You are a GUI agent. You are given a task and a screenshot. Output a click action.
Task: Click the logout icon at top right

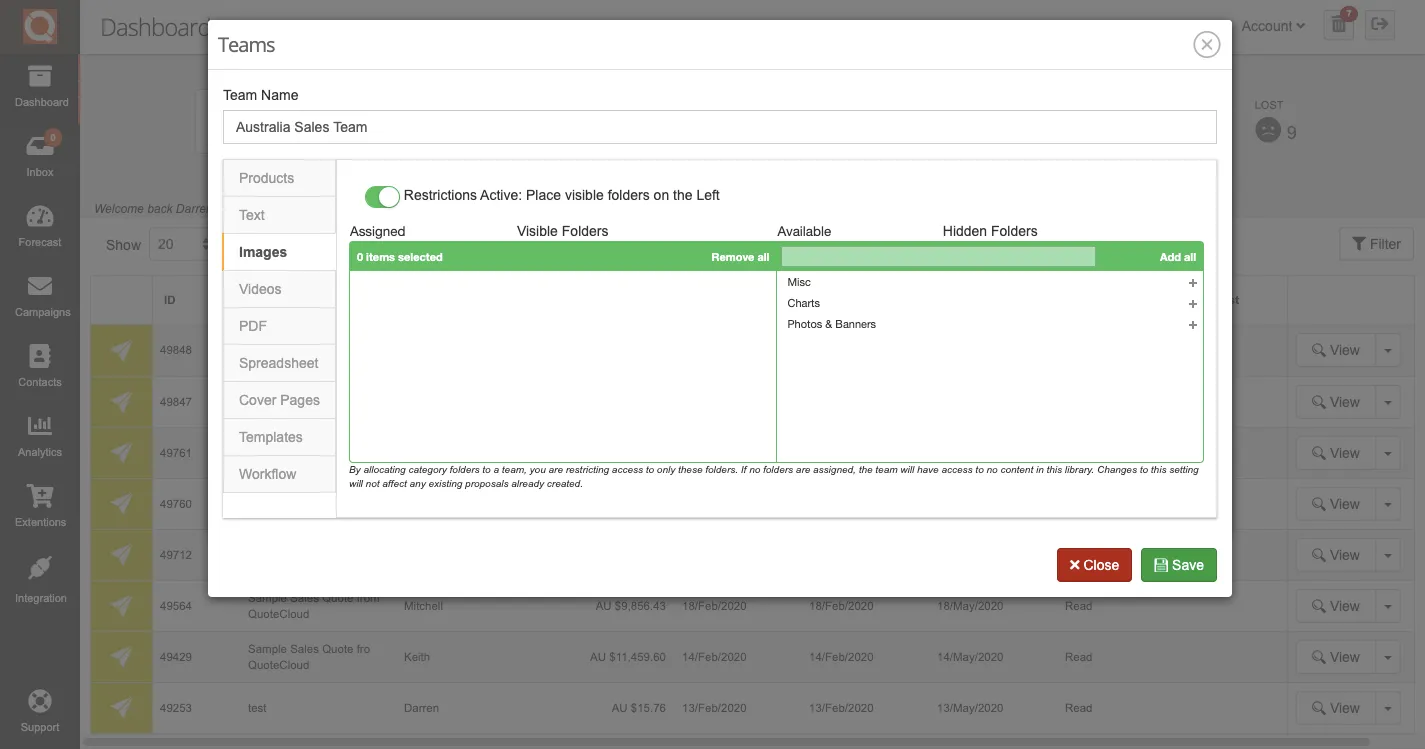pos(1381,26)
